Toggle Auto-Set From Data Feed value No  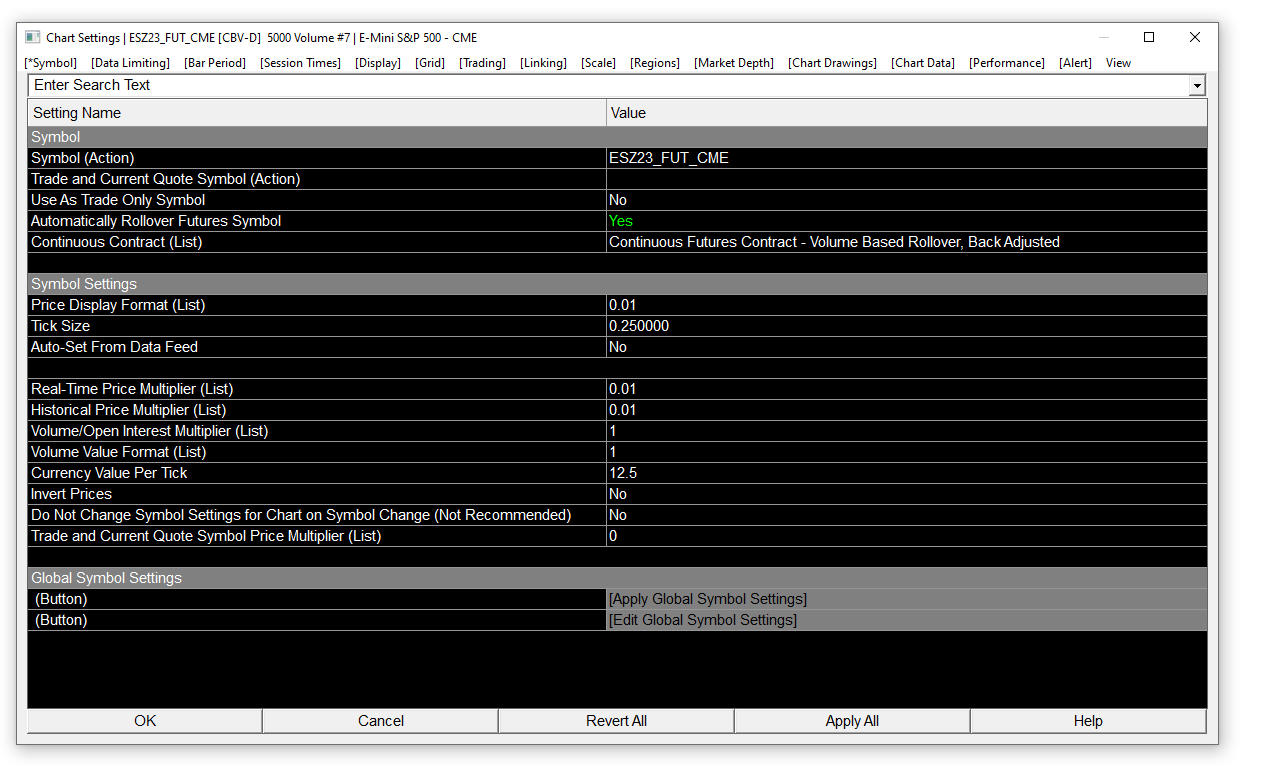(x=906, y=347)
